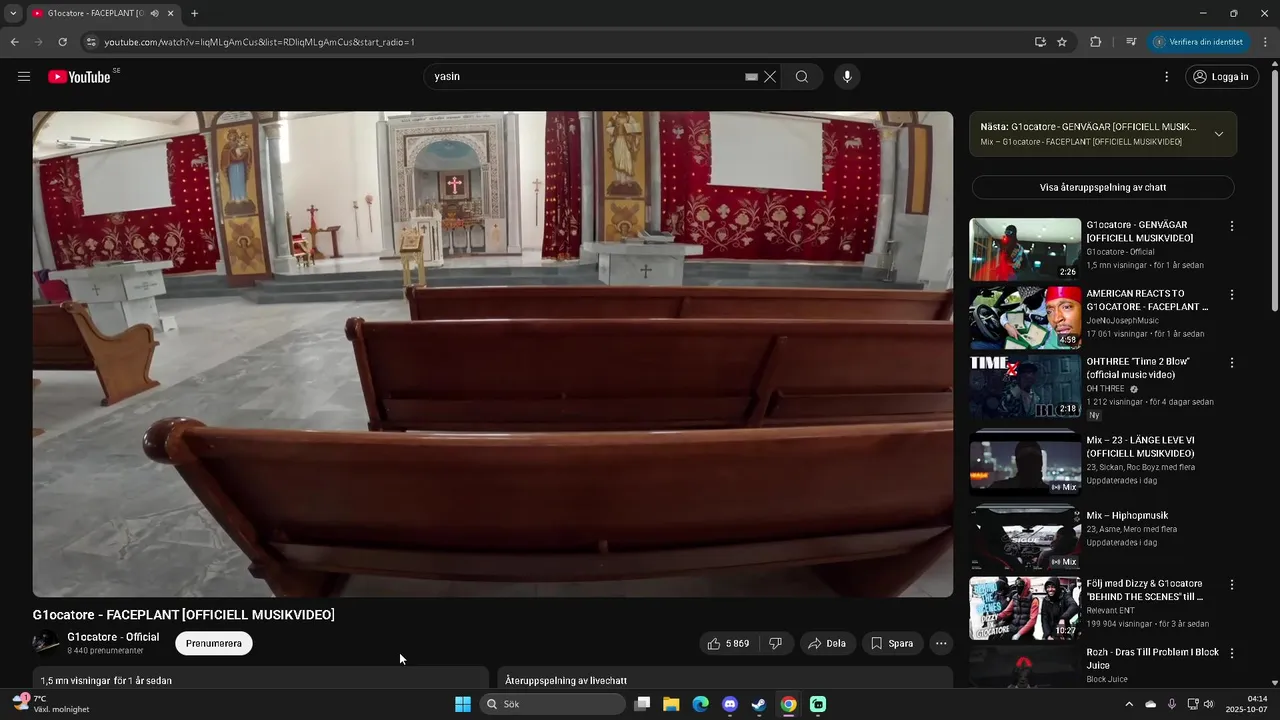Save the video with Spara button
The width and height of the screenshot is (1280, 720).
click(891, 643)
